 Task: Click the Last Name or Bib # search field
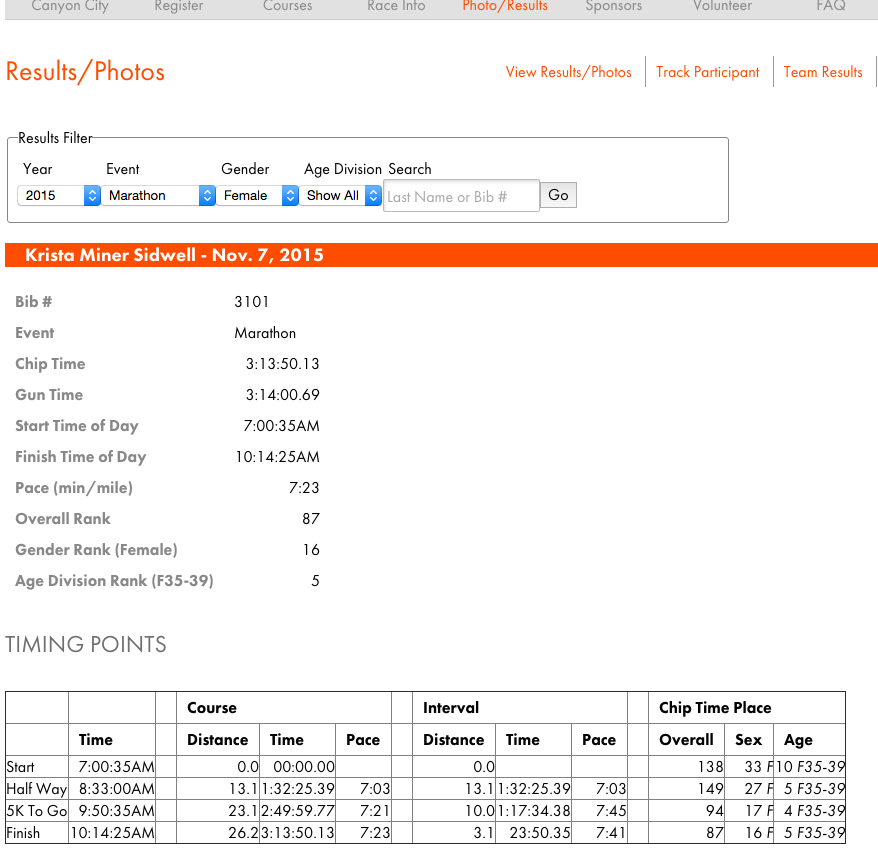point(460,197)
